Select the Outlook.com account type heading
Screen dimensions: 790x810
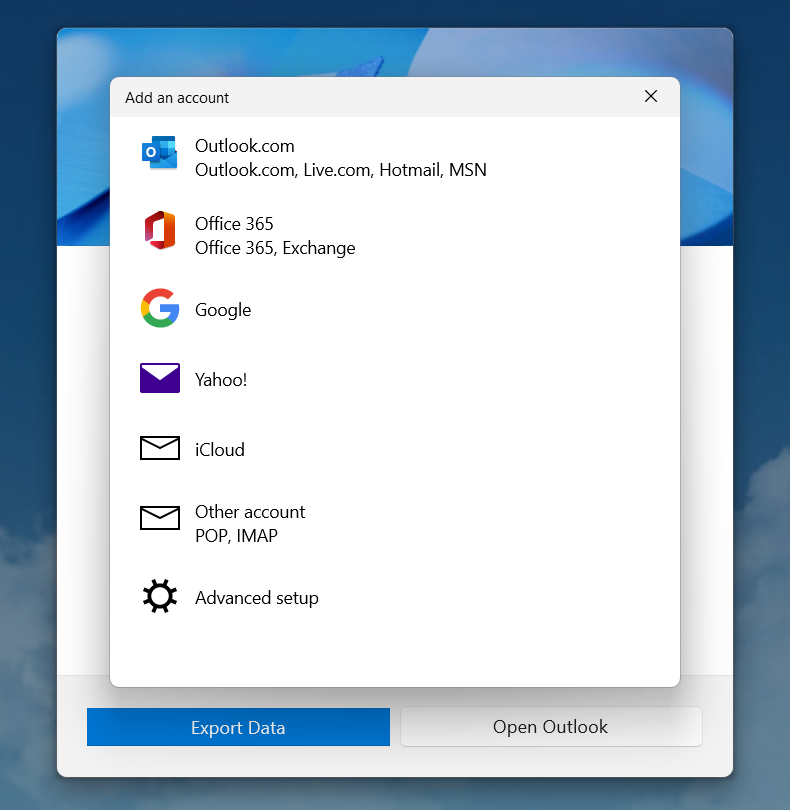245,146
